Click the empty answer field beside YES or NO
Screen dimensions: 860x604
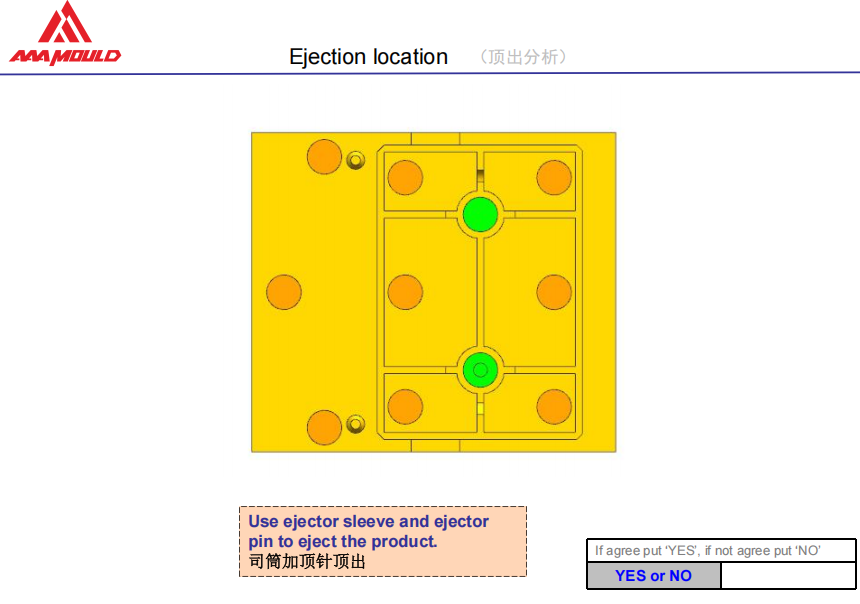tap(788, 576)
